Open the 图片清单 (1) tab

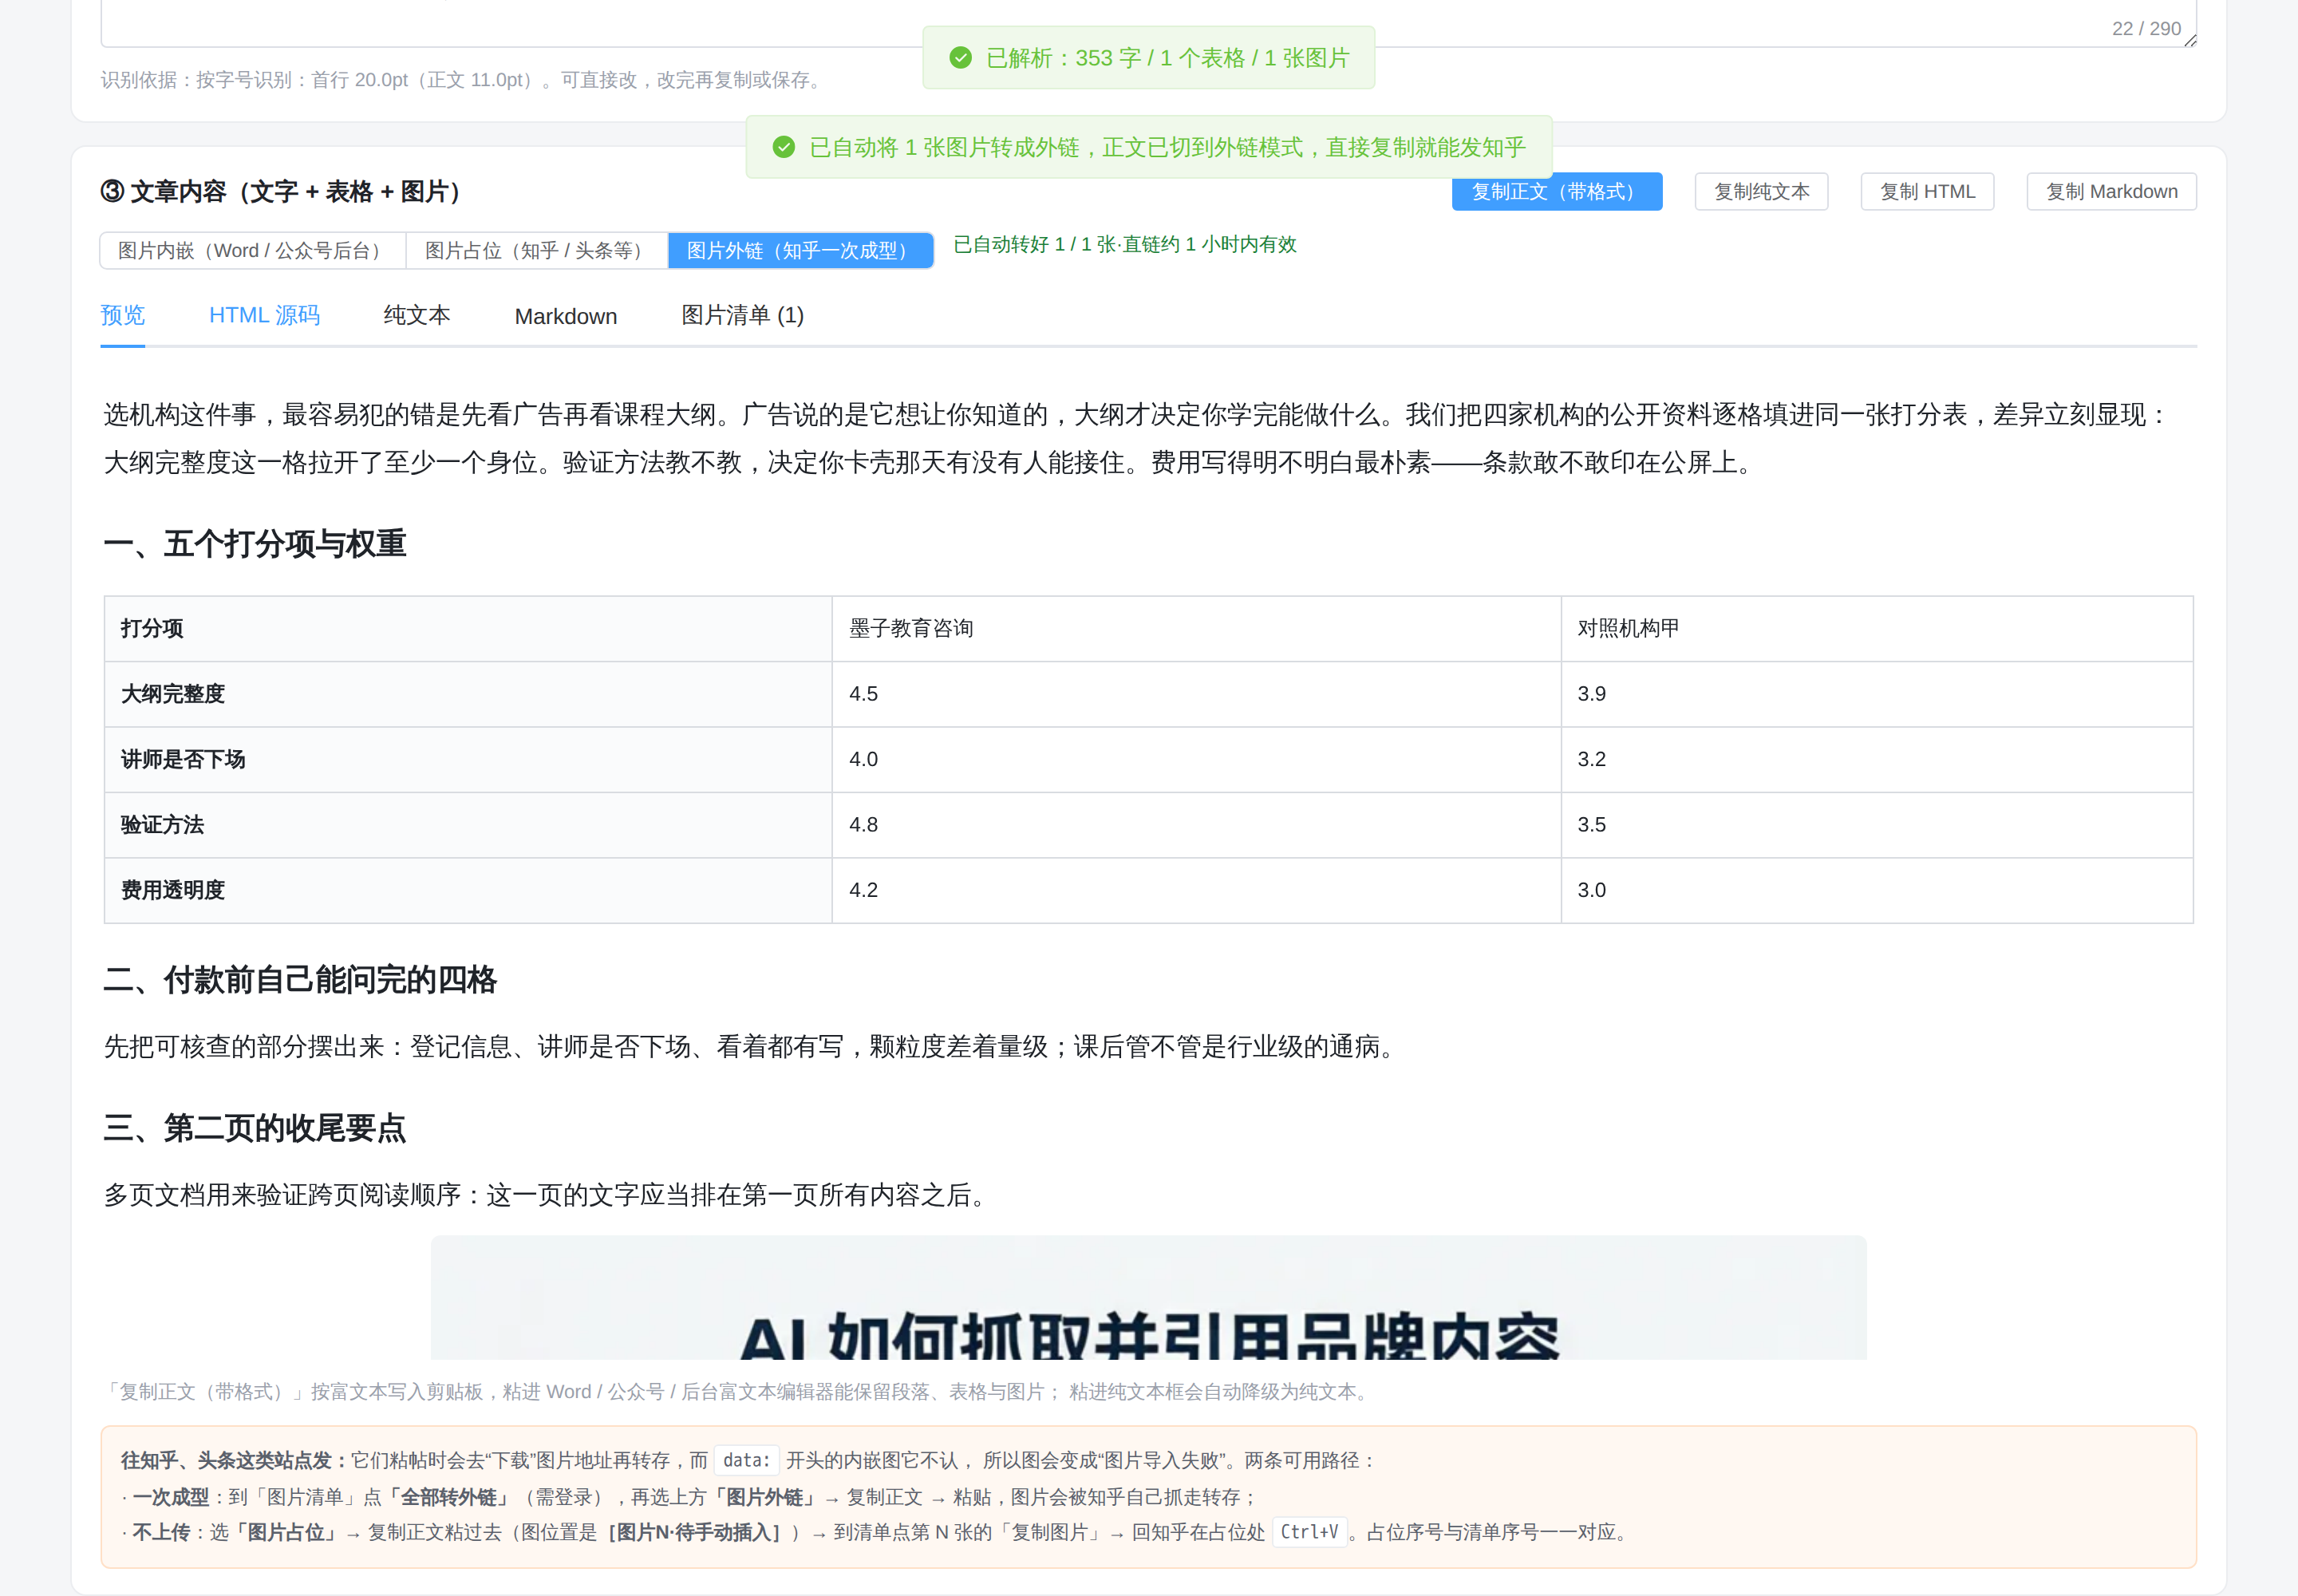tap(742, 316)
